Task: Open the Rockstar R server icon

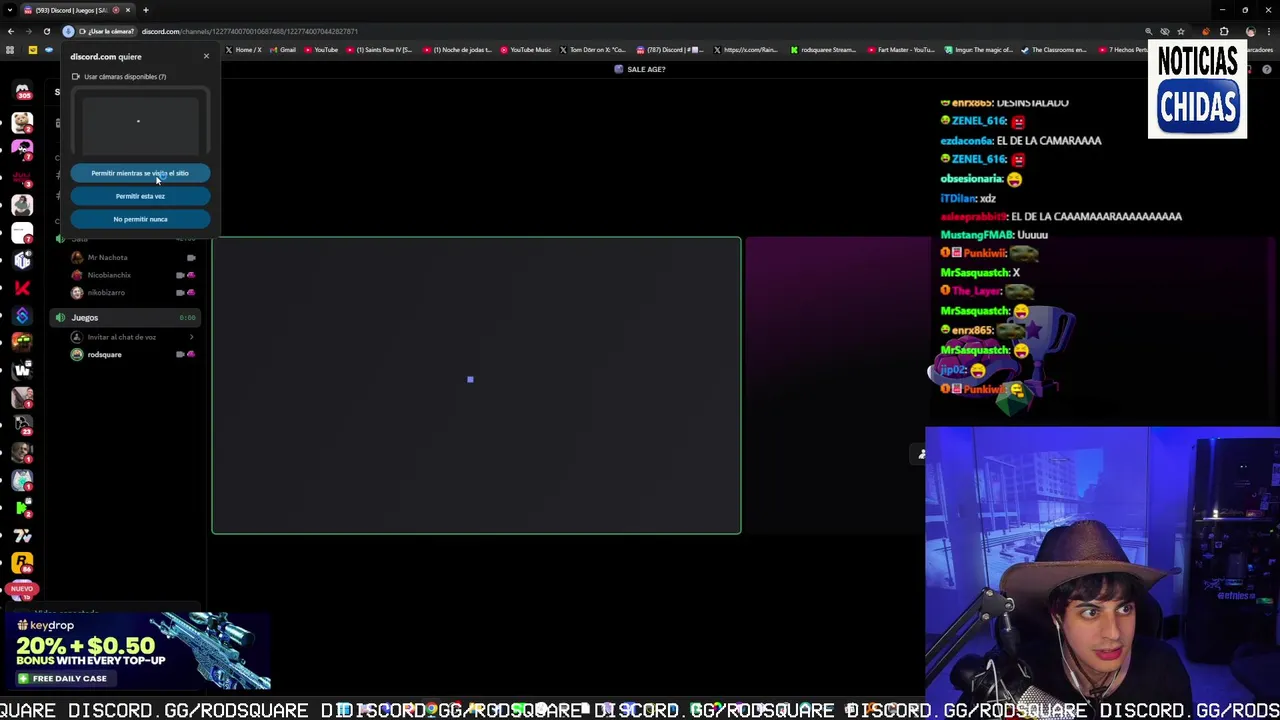Action: (x=22, y=564)
